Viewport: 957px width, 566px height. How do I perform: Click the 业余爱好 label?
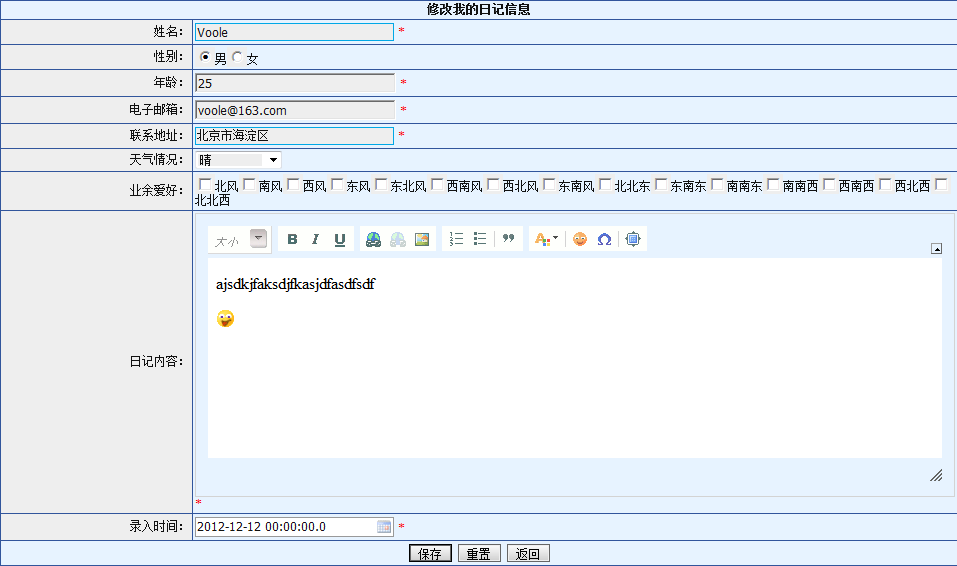[x=156, y=190]
